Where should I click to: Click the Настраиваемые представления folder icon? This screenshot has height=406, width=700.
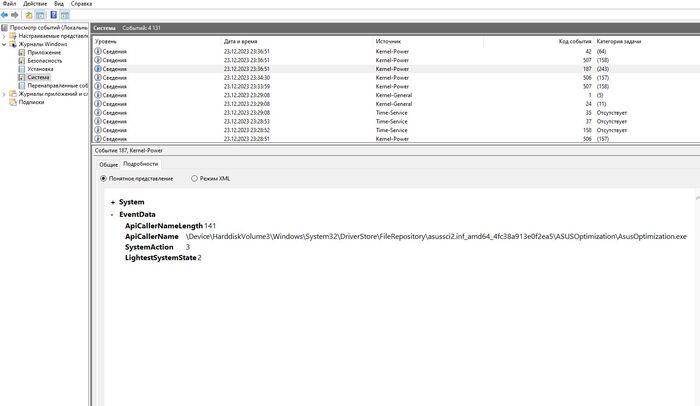coord(13,36)
